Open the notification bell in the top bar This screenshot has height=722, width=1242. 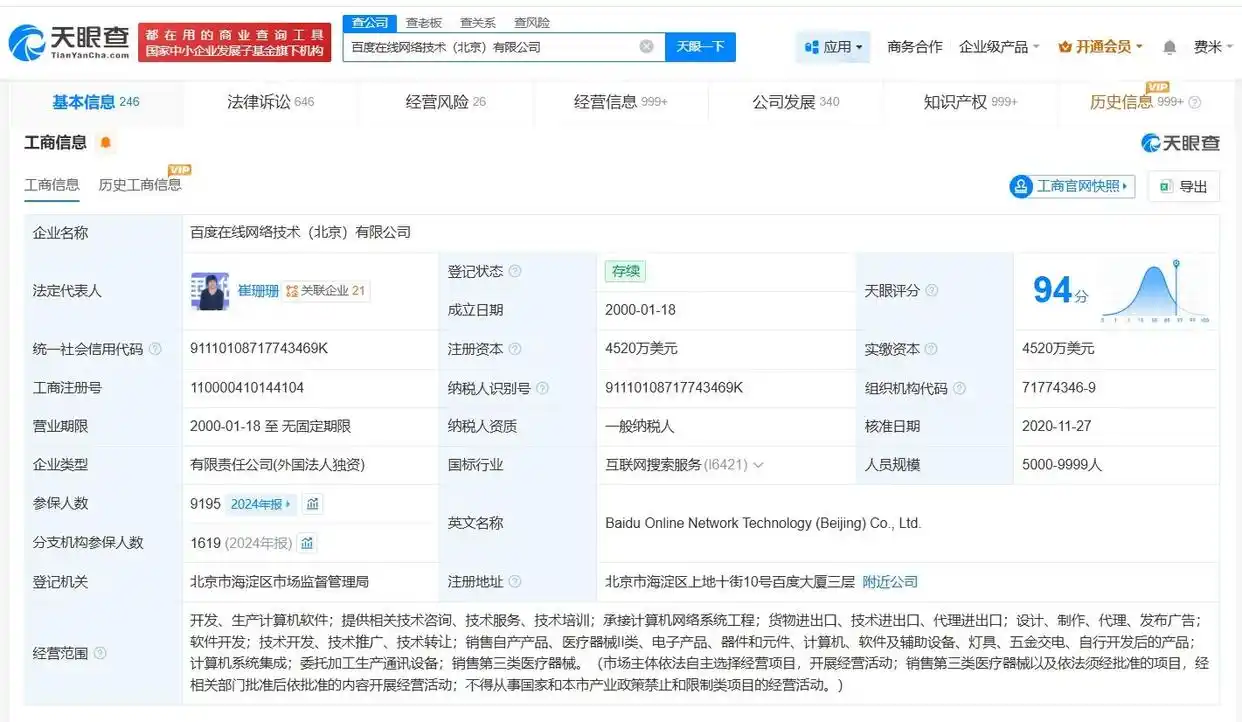pos(1170,46)
